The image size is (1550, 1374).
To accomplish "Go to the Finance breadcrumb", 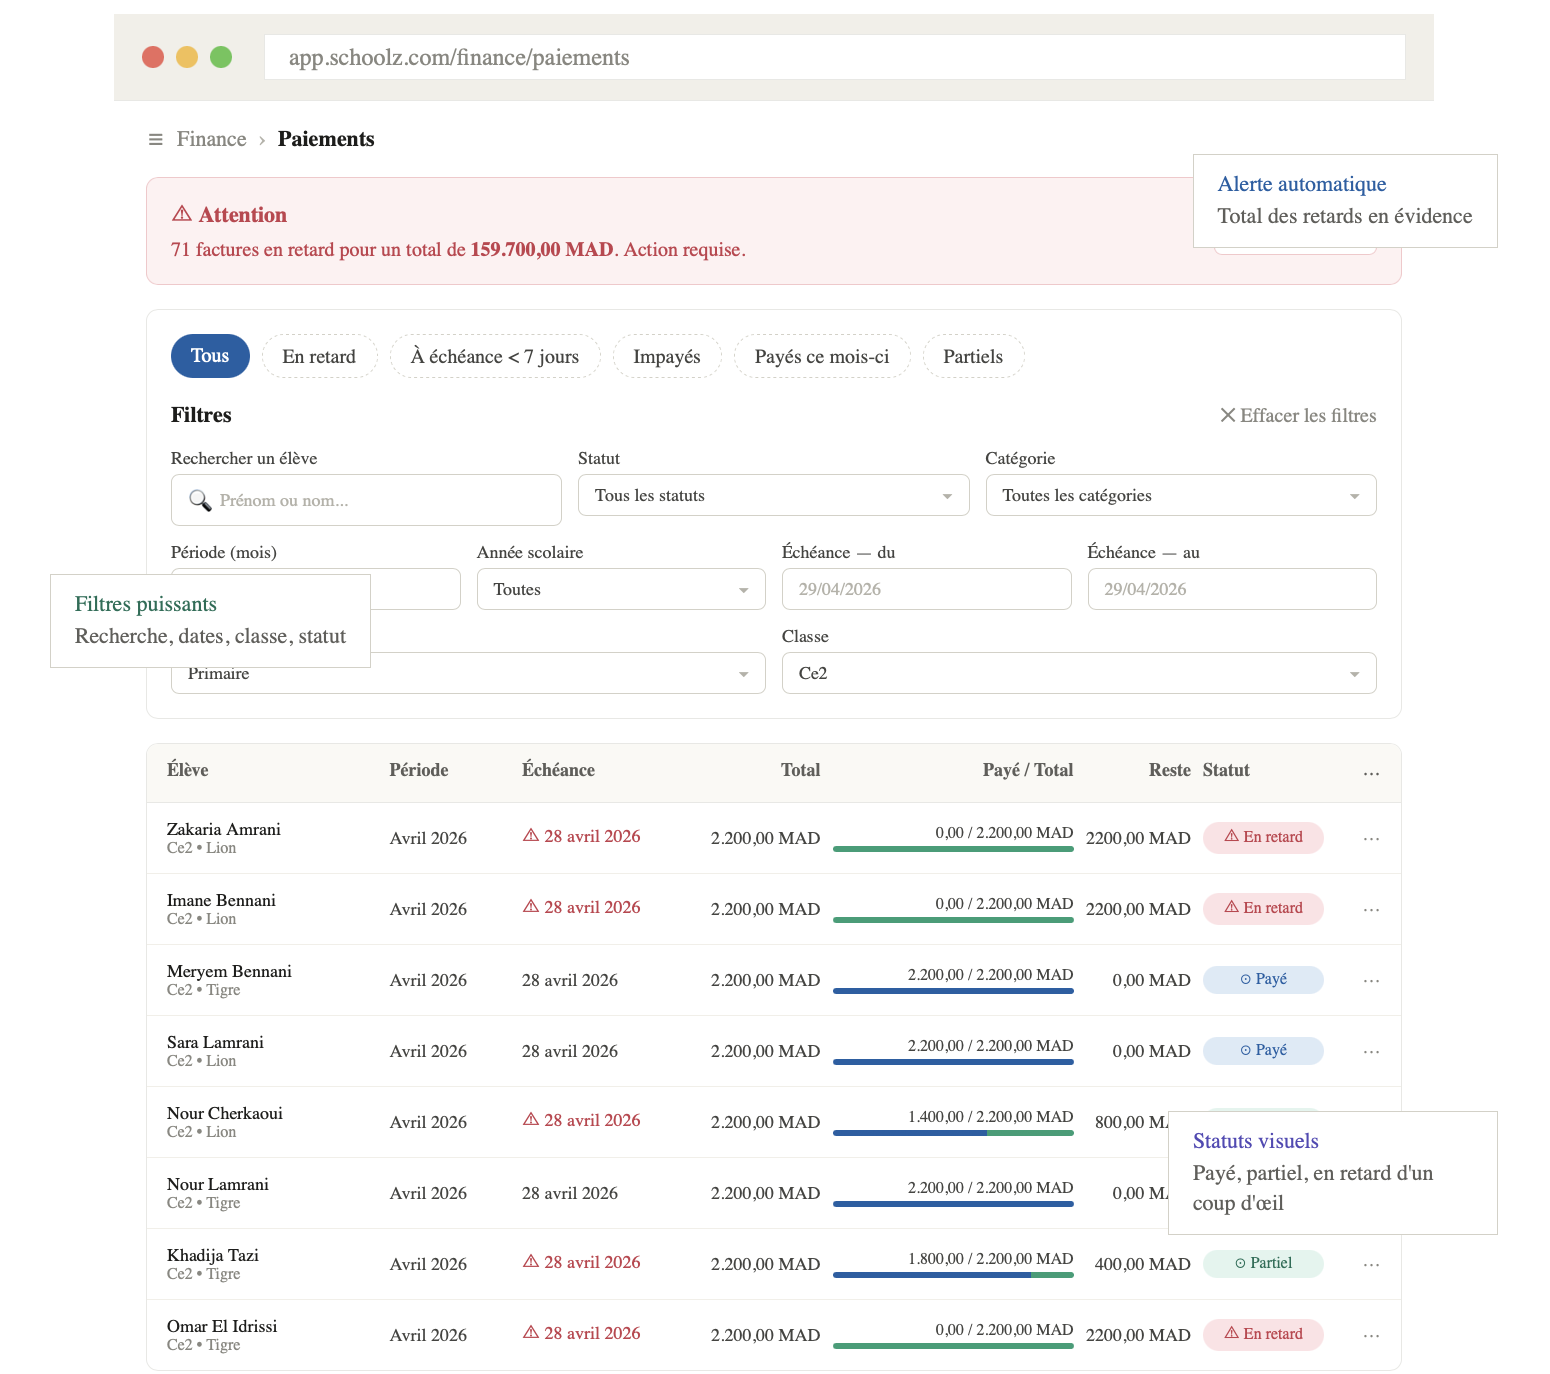I will pos(211,139).
